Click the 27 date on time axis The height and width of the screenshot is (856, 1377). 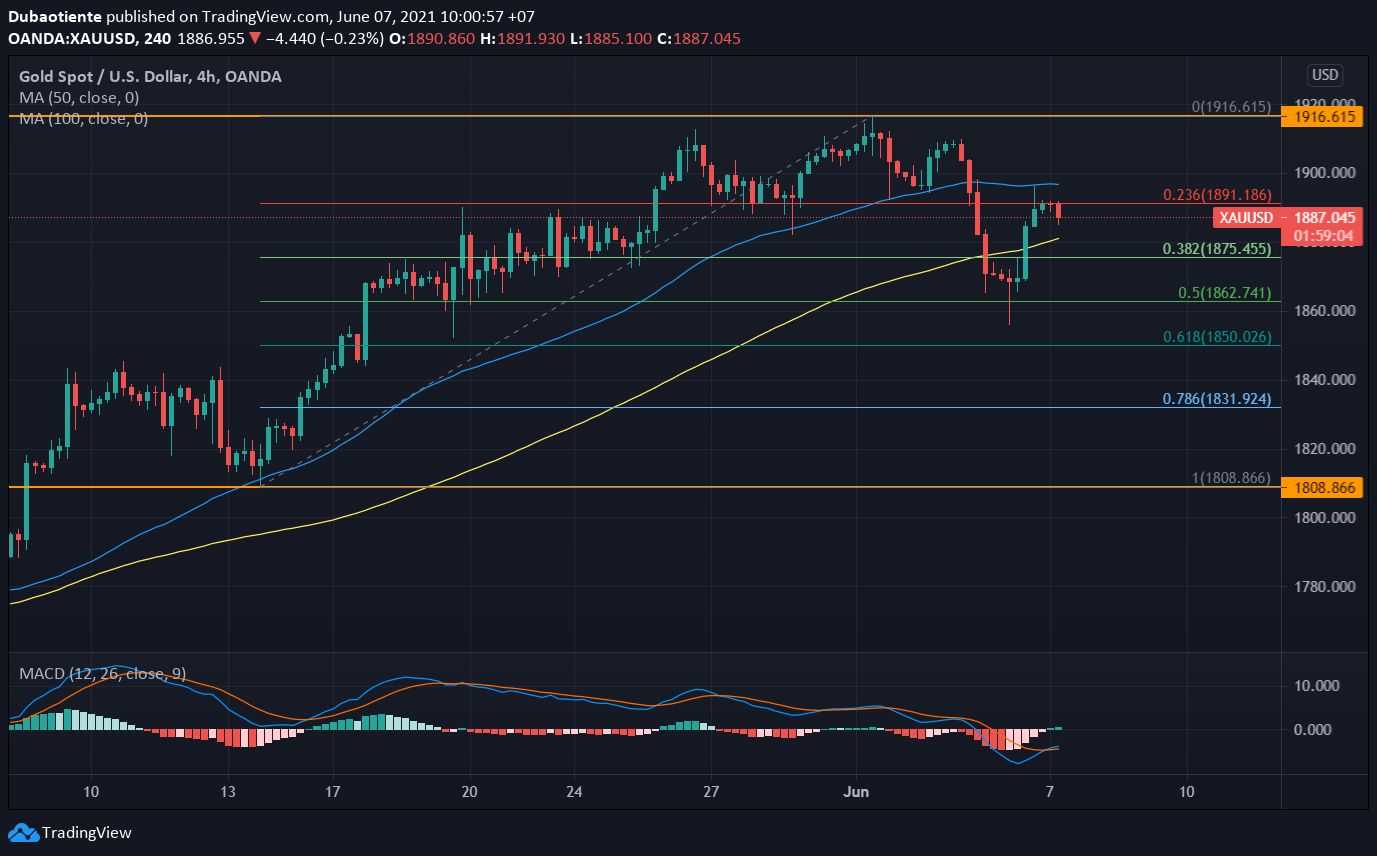(710, 792)
